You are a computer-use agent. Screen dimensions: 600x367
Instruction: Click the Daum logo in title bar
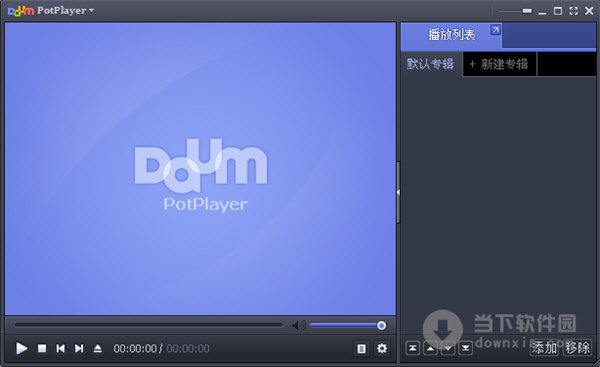pyautogui.click(x=21, y=11)
